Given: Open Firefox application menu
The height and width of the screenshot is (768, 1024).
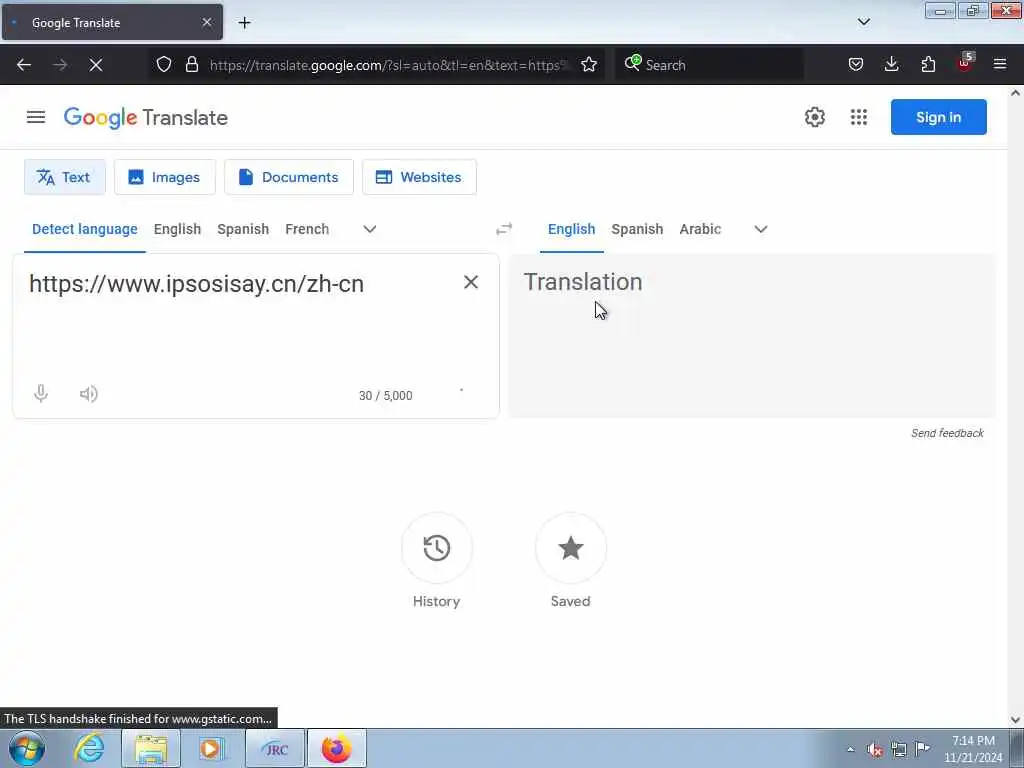Looking at the screenshot, I should coord(1000,65).
